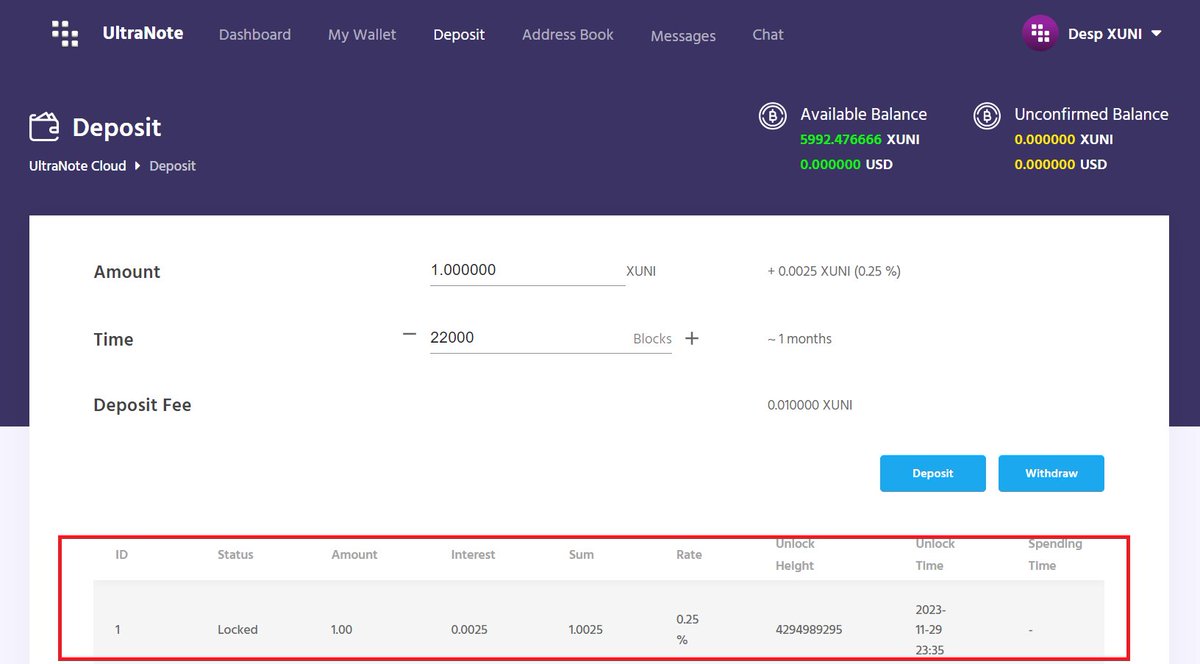Open the Dashboard page
The image size is (1200, 664).
254,34
